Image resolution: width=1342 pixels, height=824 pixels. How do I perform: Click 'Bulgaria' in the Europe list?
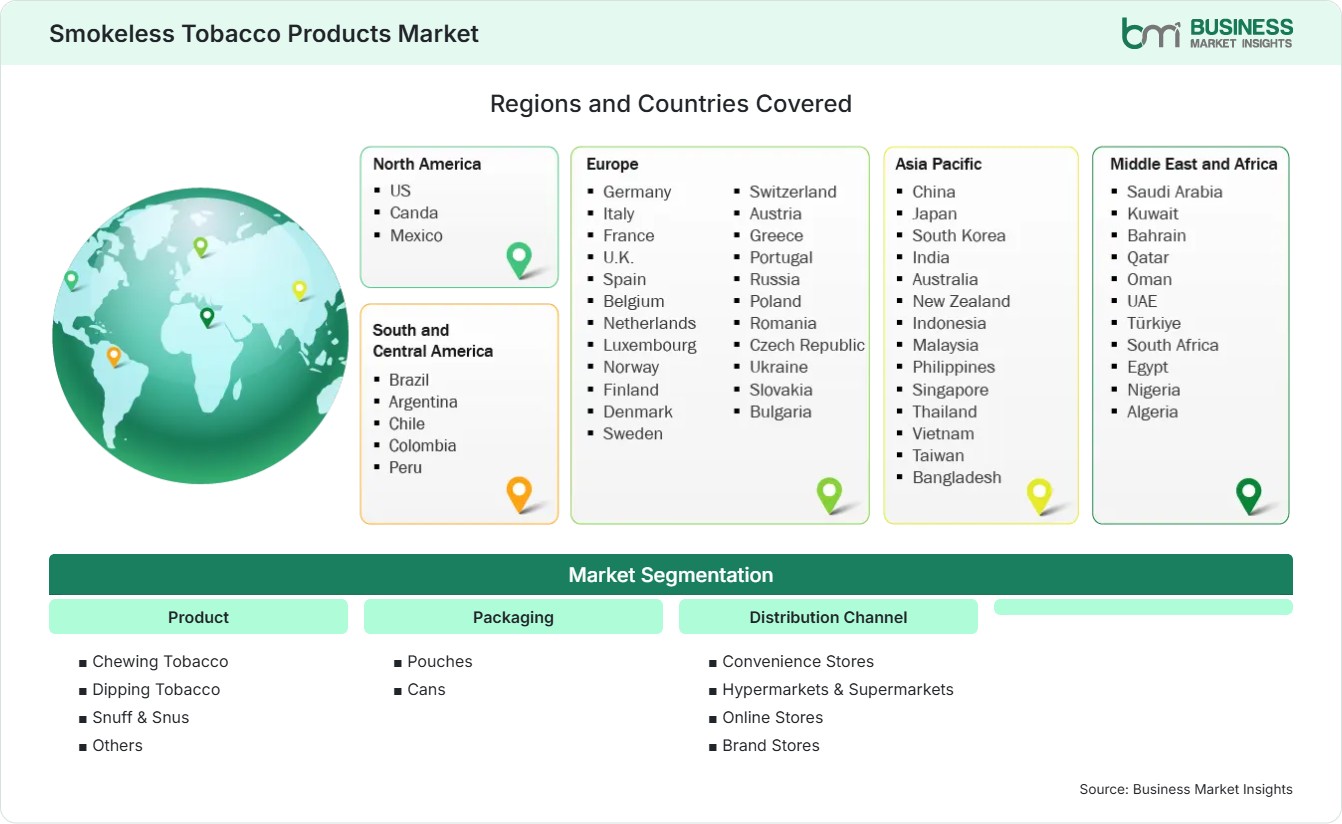click(x=781, y=411)
